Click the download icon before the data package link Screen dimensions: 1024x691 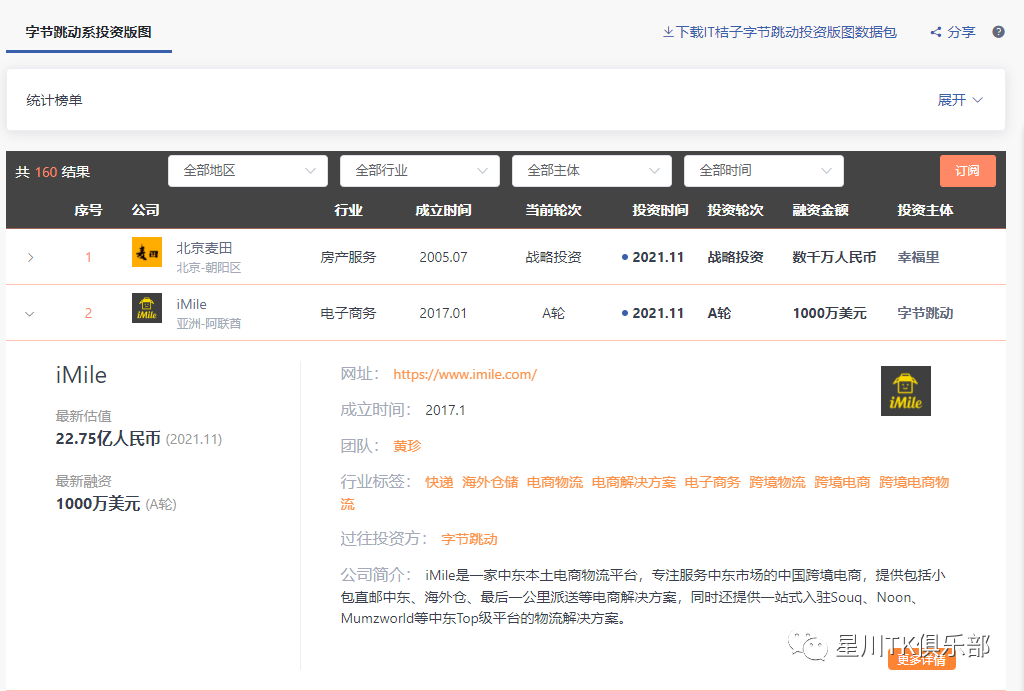coord(666,31)
